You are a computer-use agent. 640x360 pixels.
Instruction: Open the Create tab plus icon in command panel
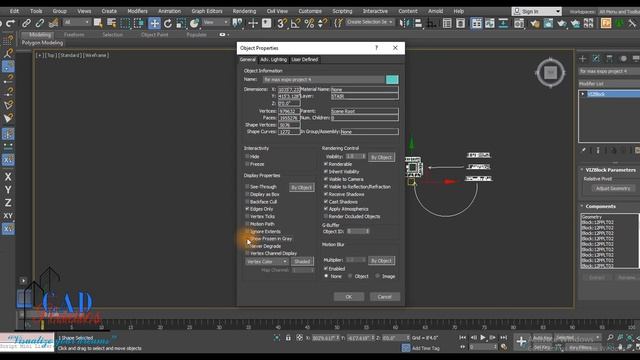pos(583,59)
